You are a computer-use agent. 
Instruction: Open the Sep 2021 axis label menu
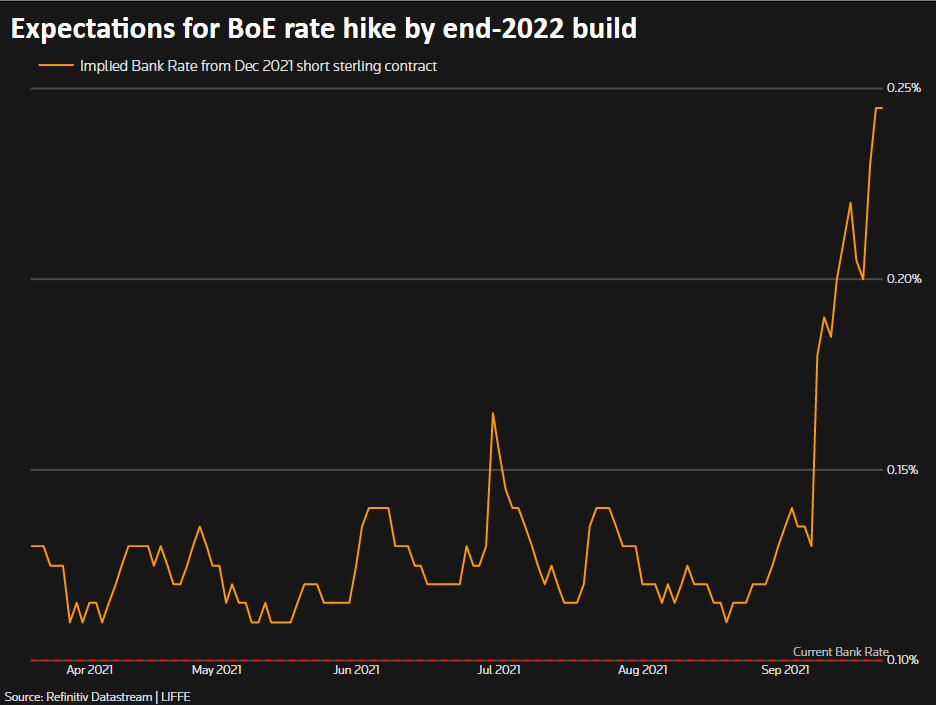click(786, 670)
